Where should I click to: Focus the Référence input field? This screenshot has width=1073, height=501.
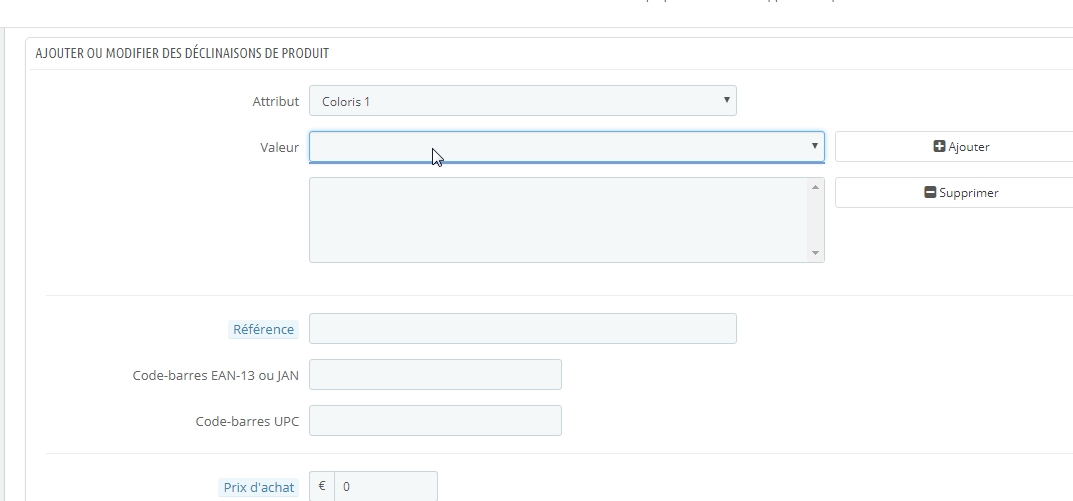tap(523, 329)
